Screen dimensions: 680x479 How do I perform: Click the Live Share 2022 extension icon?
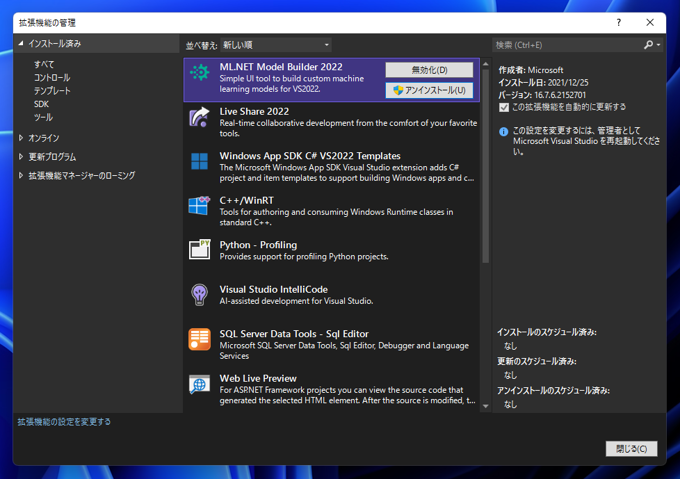click(199, 117)
